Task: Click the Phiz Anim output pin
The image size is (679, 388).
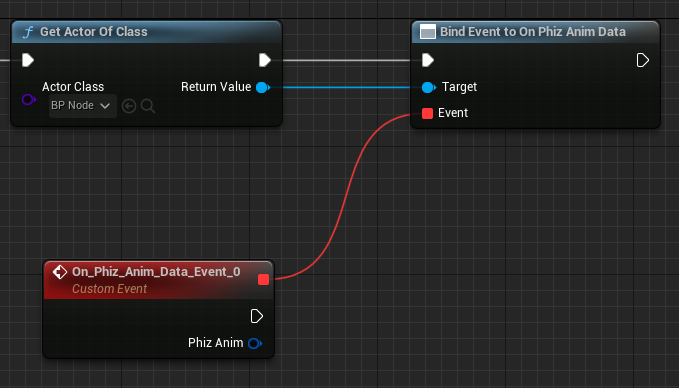Action: coord(255,343)
